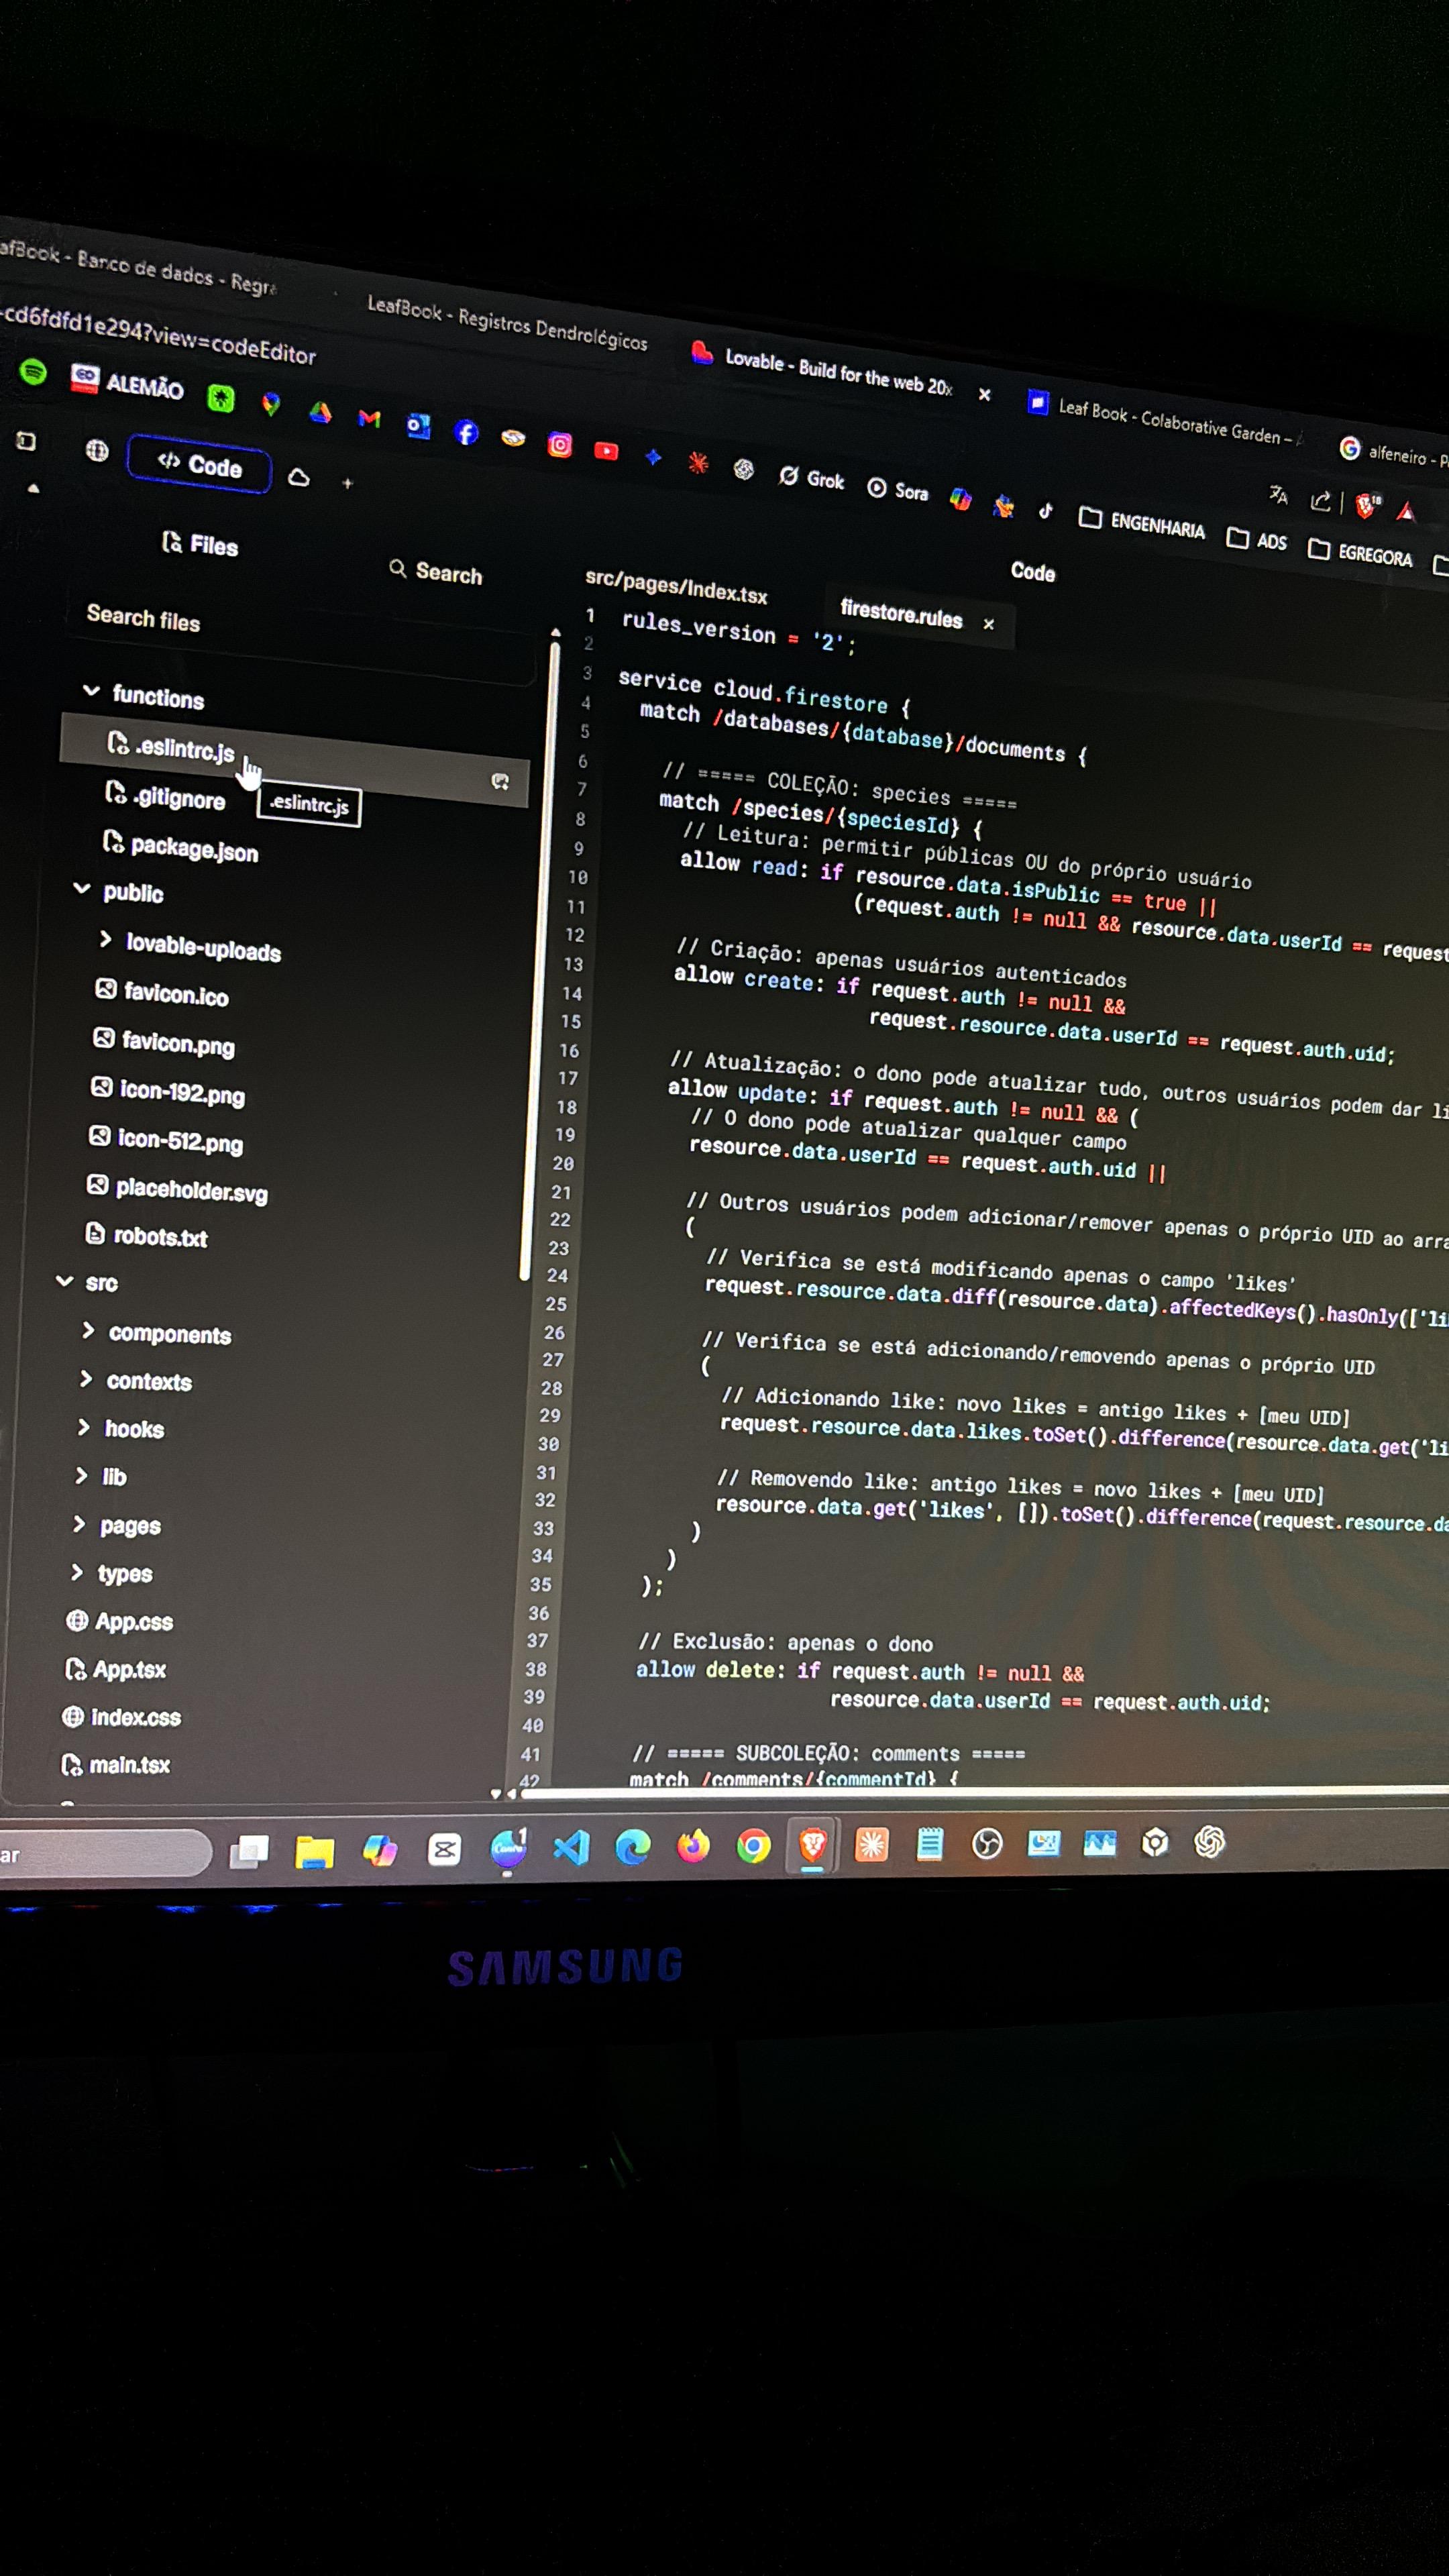
Task: Expand the components folder
Action: (156, 1333)
